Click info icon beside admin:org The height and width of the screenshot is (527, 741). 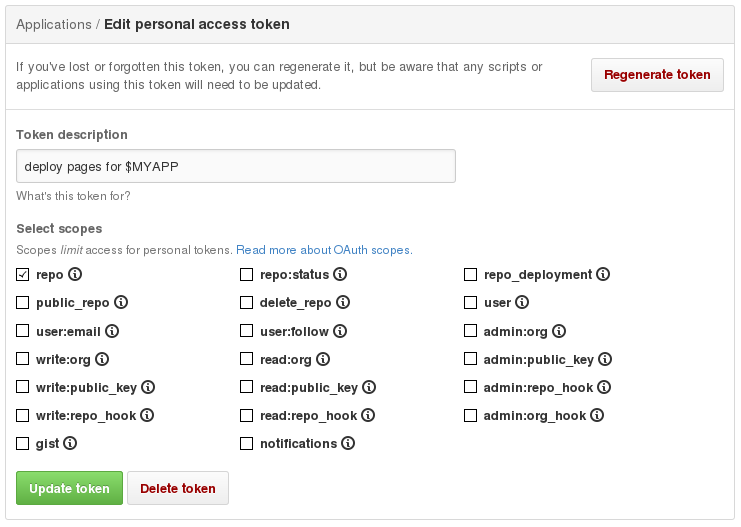pyautogui.click(x=559, y=331)
